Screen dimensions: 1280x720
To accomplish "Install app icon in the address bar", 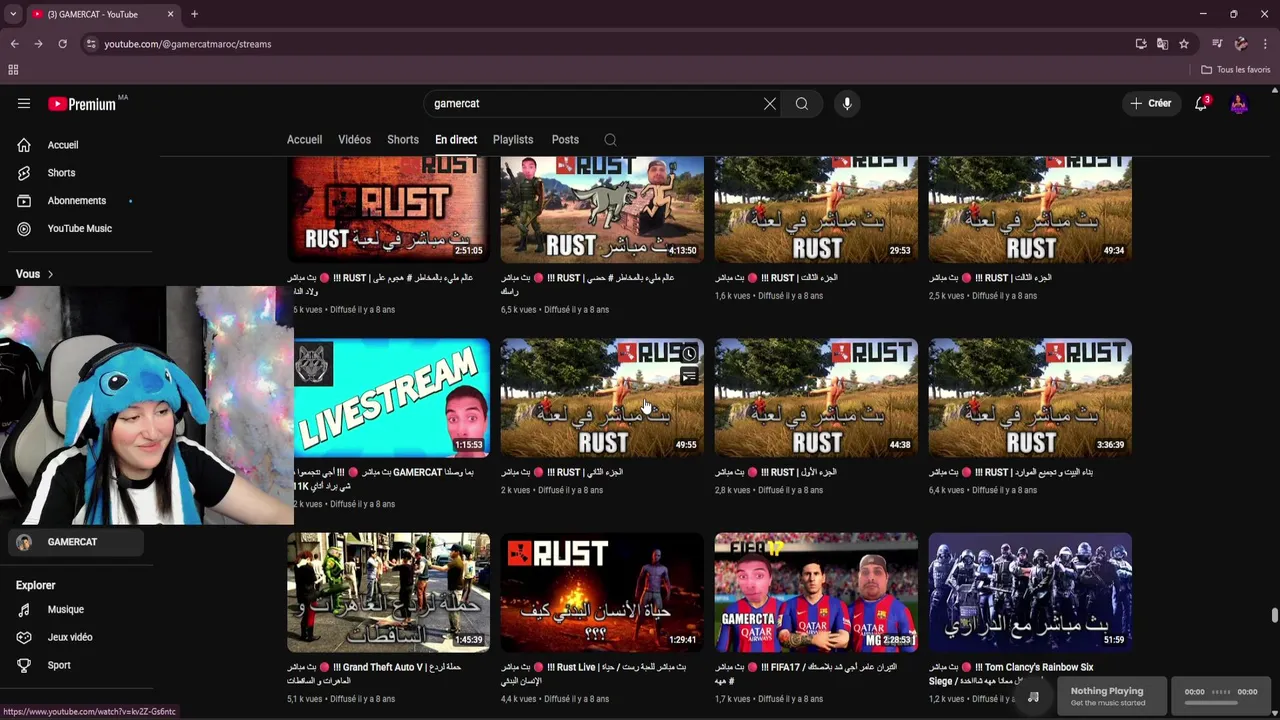I will point(1141,44).
